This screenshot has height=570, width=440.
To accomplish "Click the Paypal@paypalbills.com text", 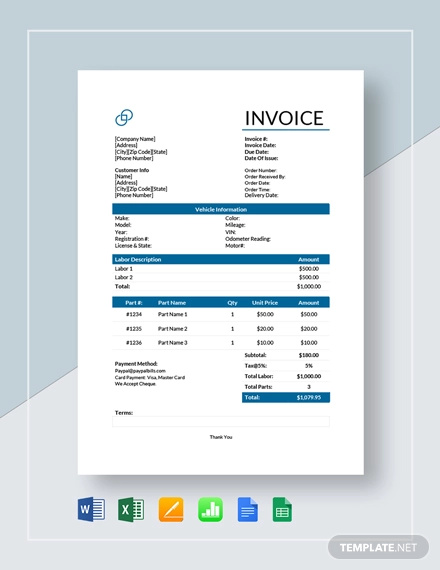I will (140, 371).
